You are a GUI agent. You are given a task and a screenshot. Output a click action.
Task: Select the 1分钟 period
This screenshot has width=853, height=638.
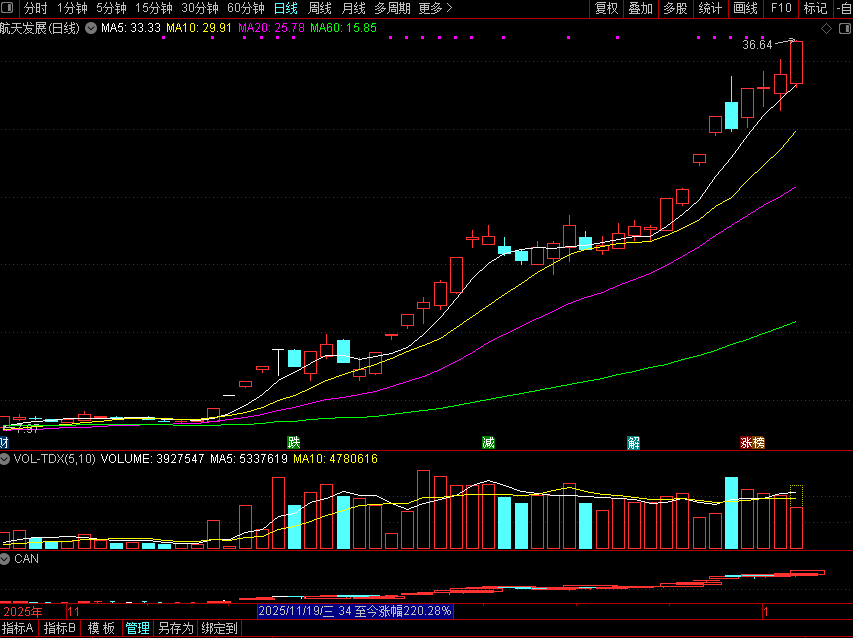point(72,9)
